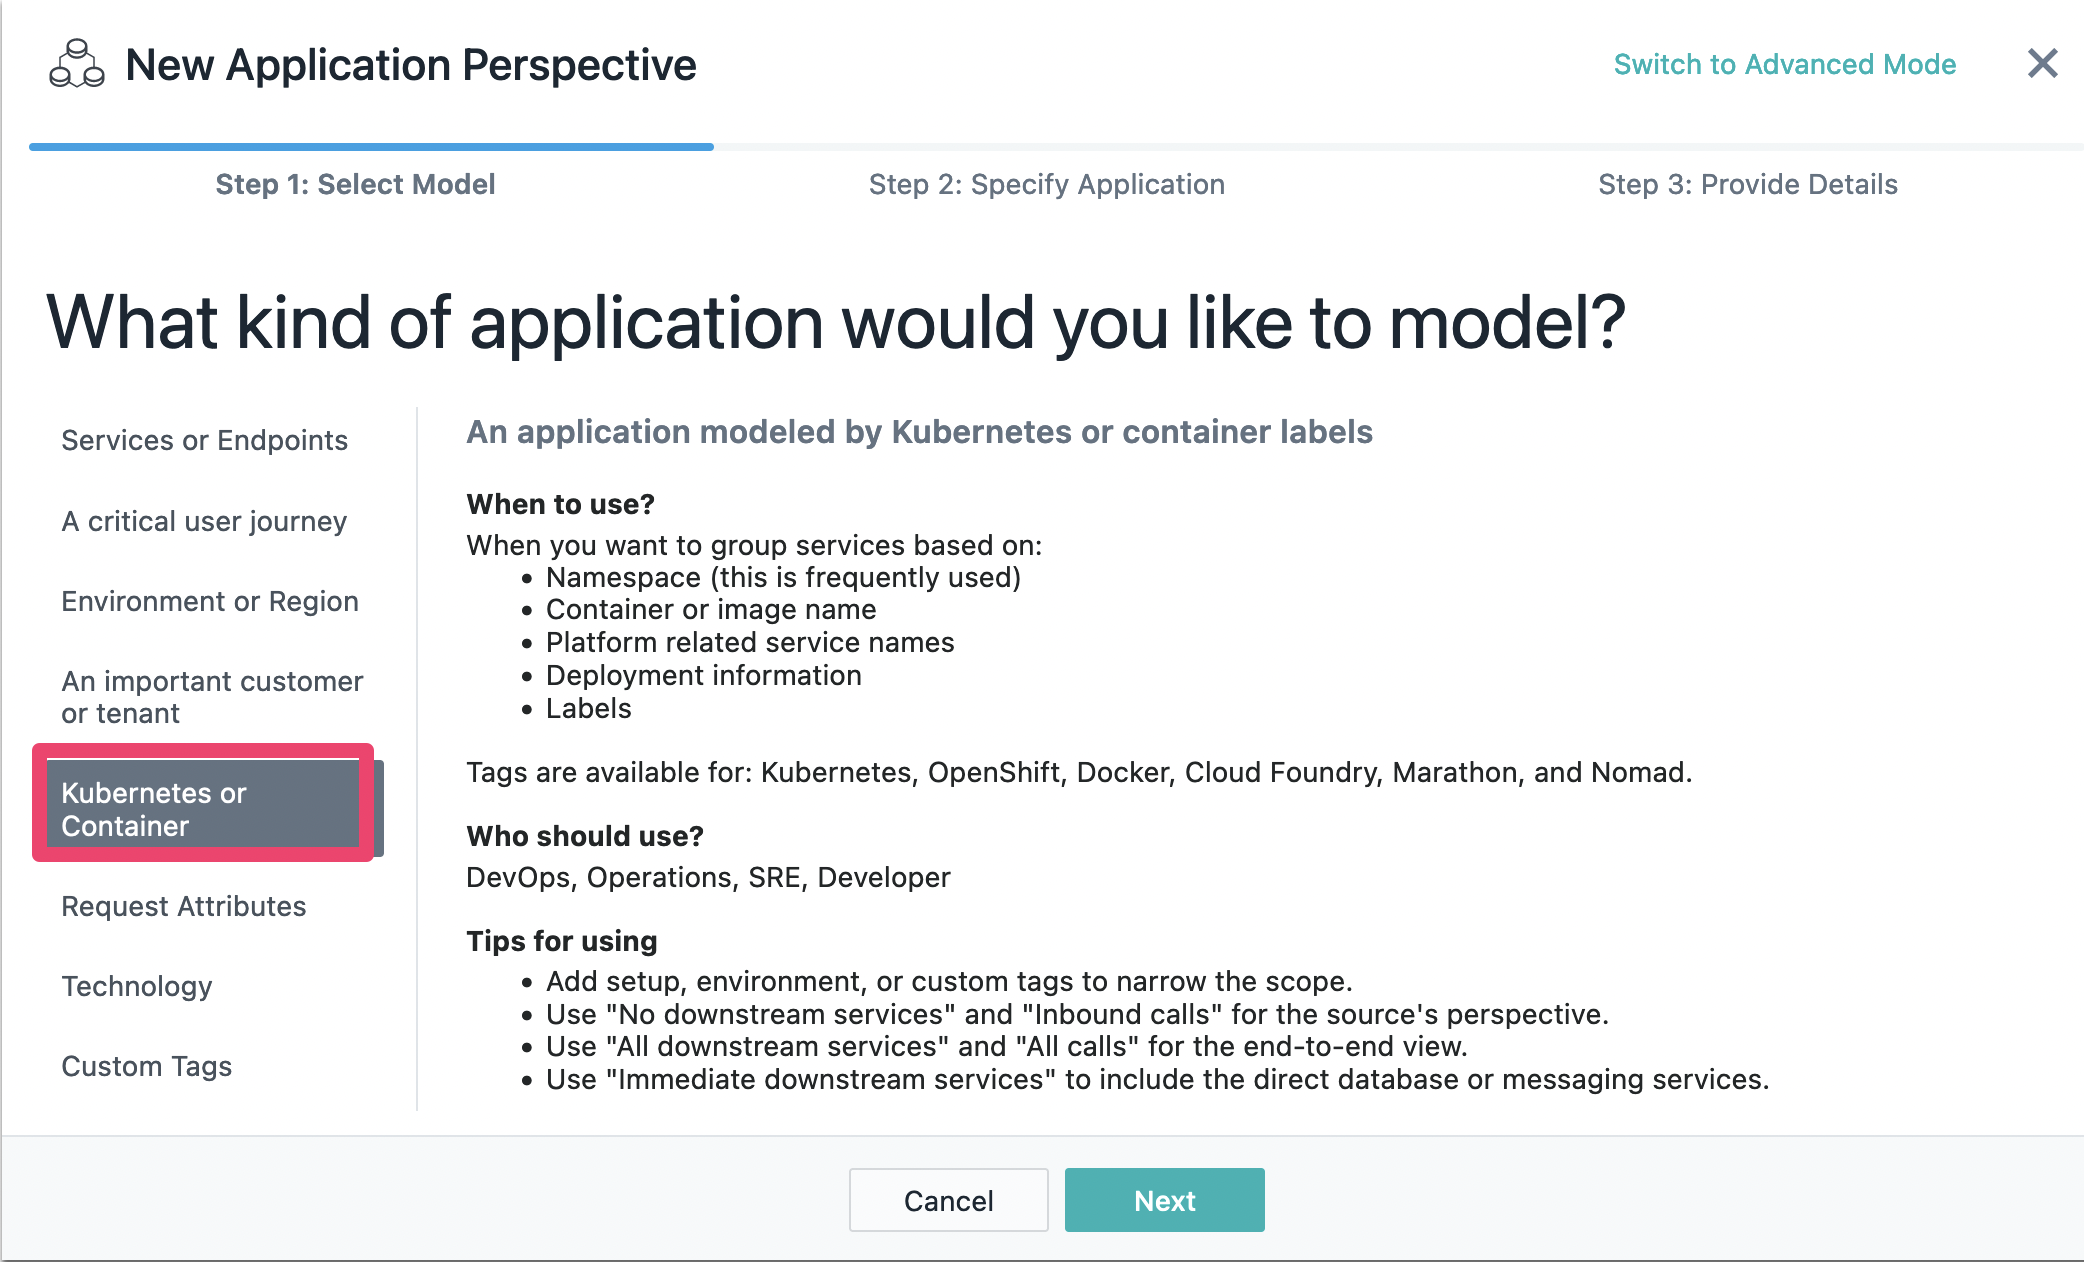The image size is (2084, 1262).
Task: Switch to Advanced Mode
Action: pos(1784,64)
